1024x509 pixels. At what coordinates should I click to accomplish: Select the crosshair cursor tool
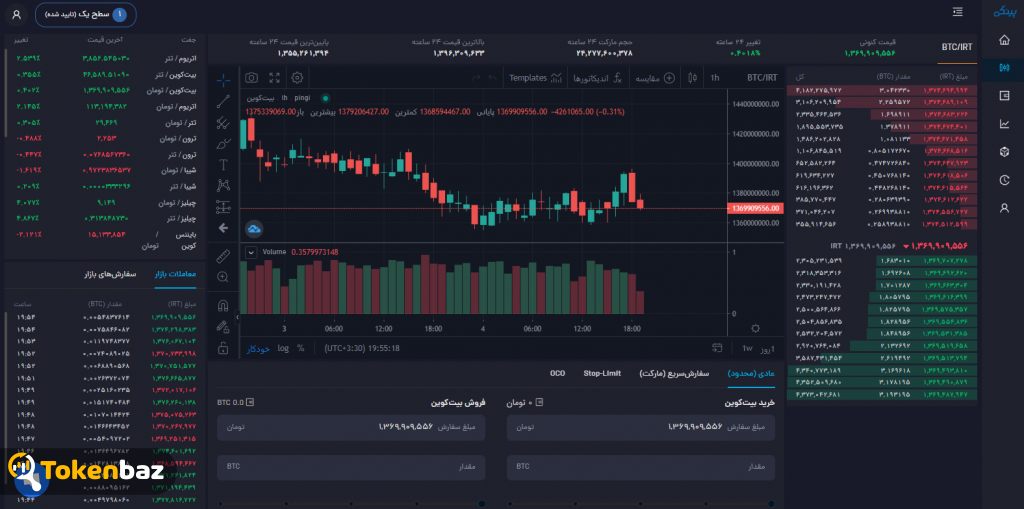click(x=223, y=80)
